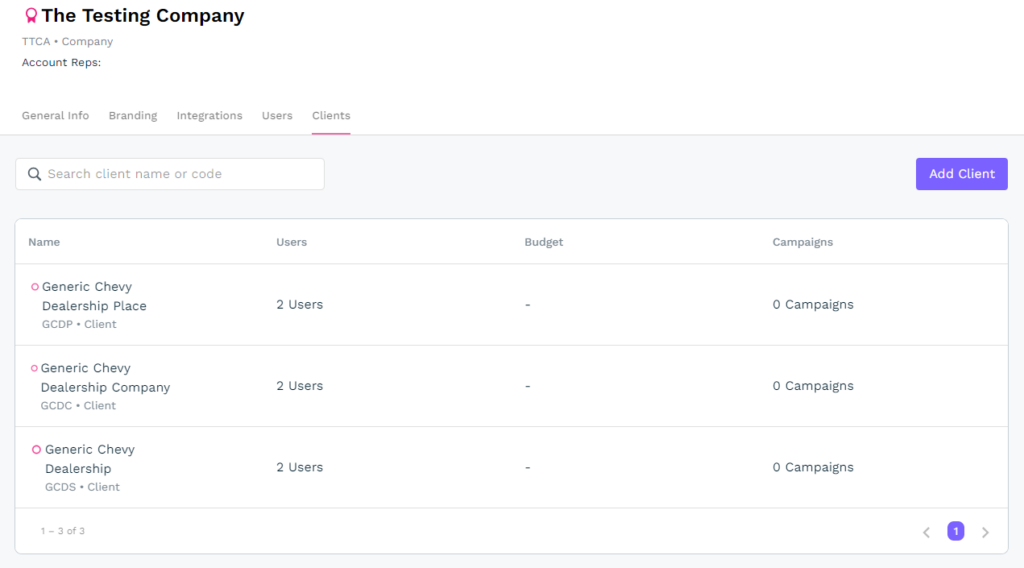Click the status circle icon for GCDS client
This screenshot has width=1024, height=568.
point(36,450)
